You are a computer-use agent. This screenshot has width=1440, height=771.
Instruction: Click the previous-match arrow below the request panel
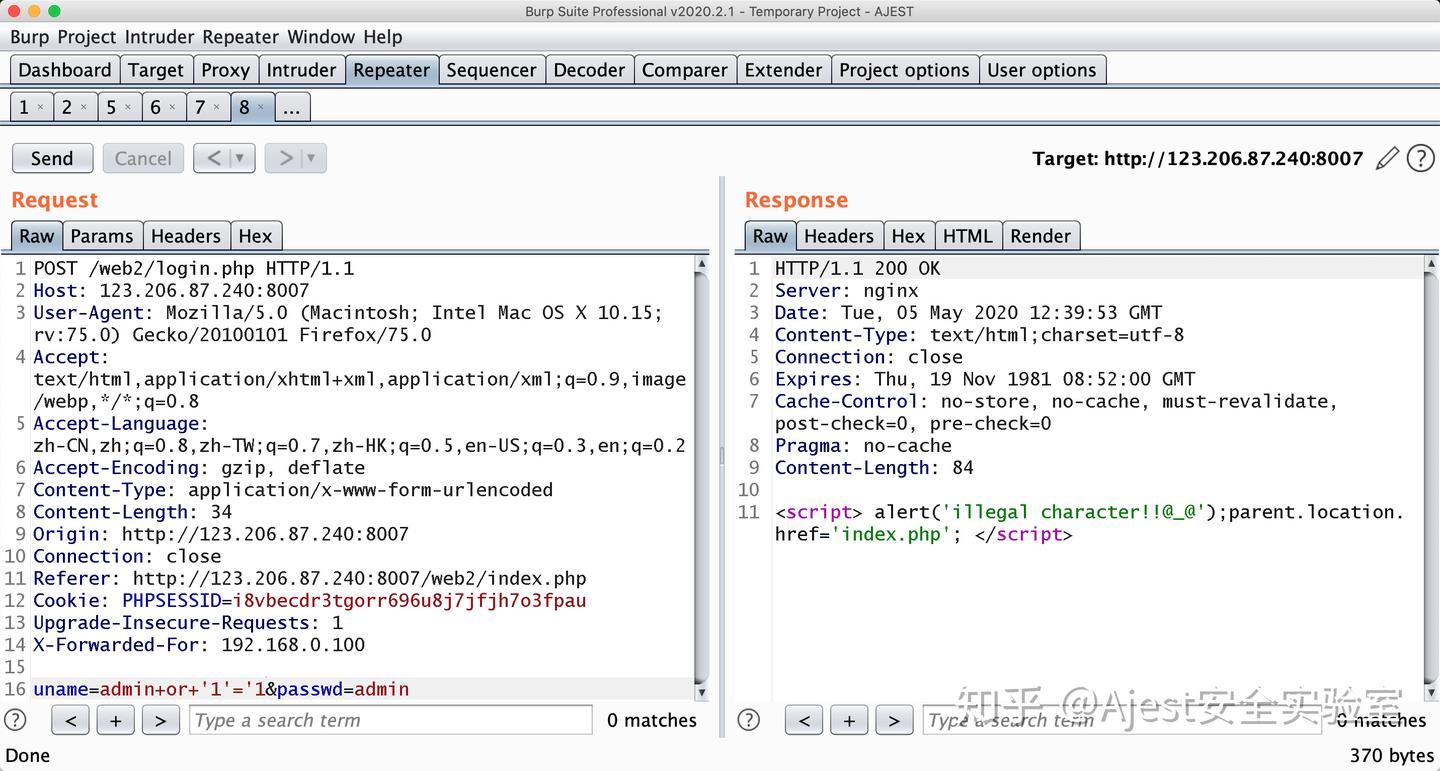pyautogui.click(x=70, y=720)
